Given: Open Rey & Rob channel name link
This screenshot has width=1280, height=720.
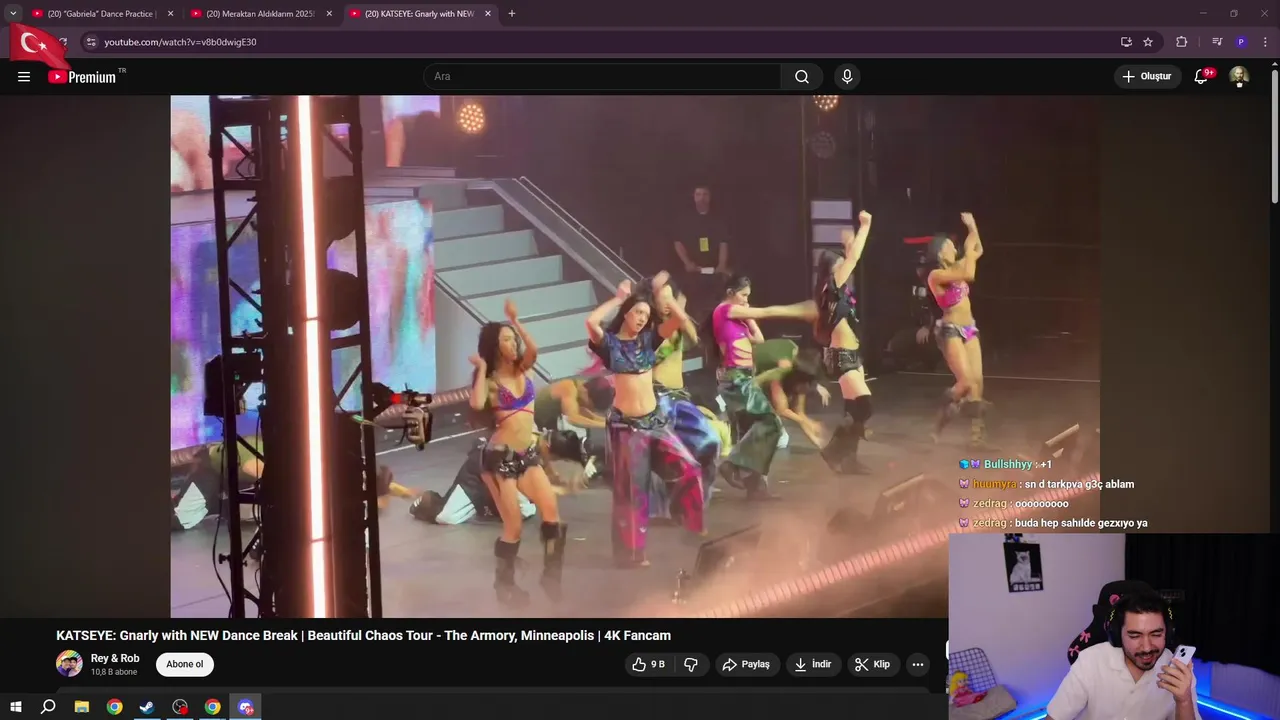Looking at the screenshot, I should [115, 658].
